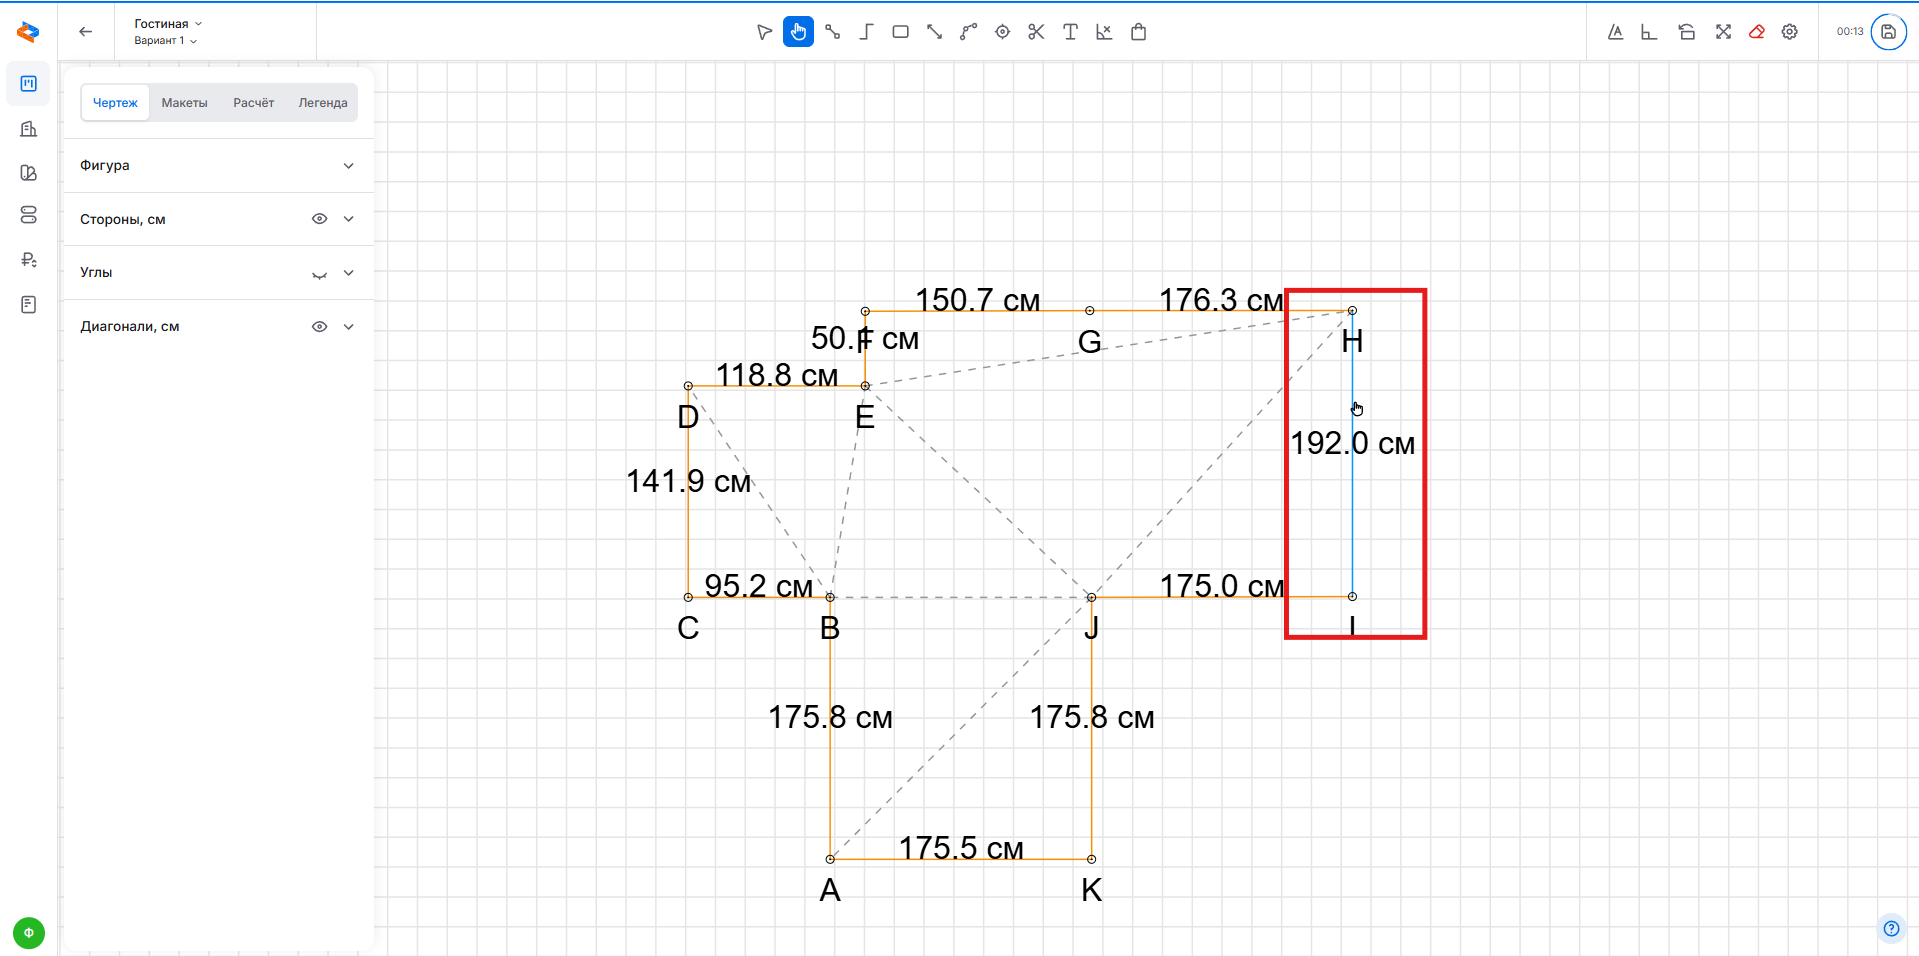This screenshot has width=1919, height=956.
Task: Expand the Фигура section
Action: [348, 166]
